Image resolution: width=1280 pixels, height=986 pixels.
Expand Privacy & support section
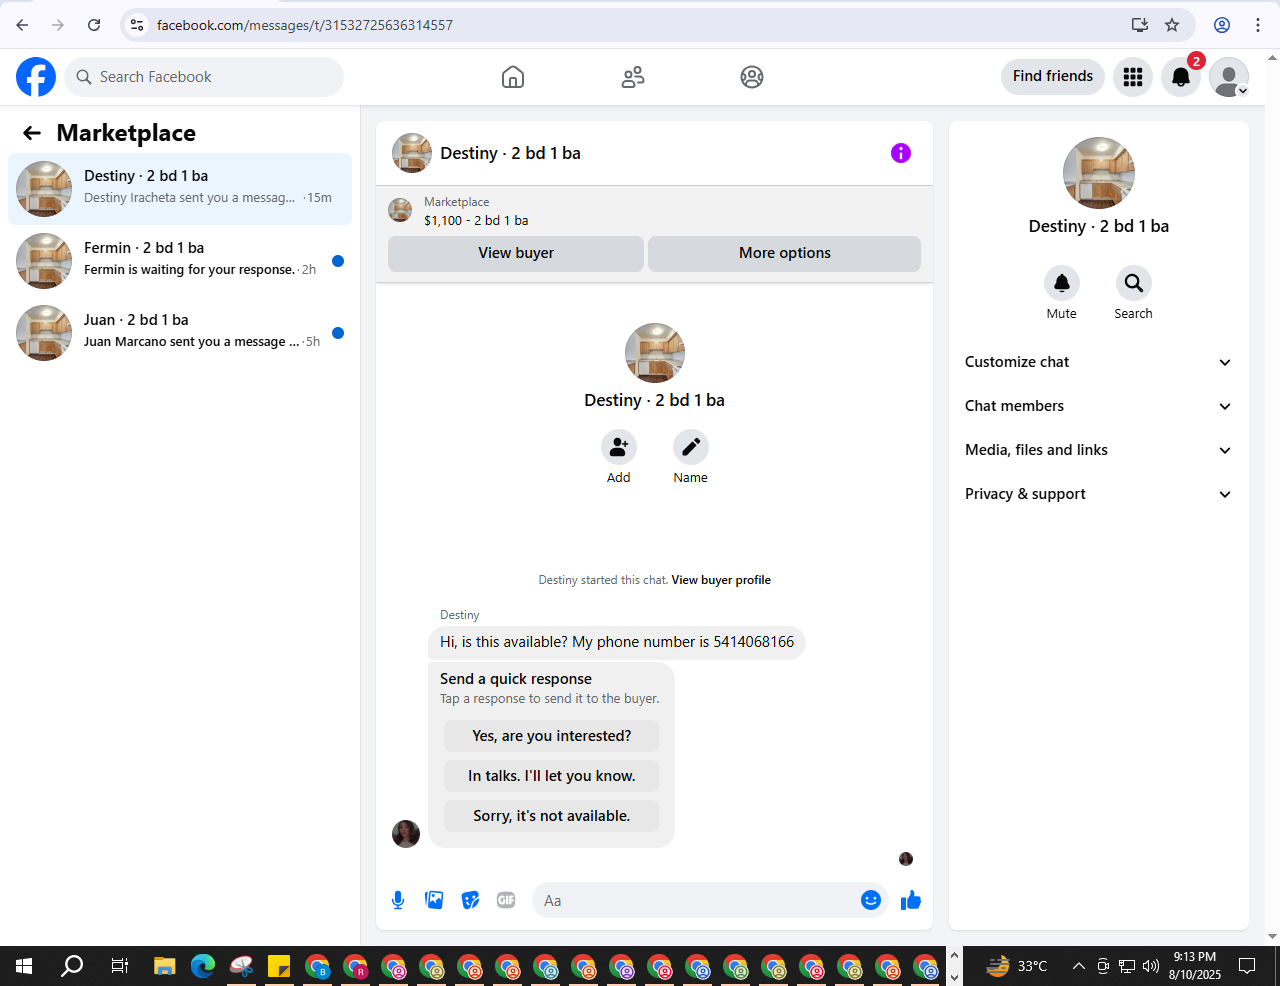1098,494
